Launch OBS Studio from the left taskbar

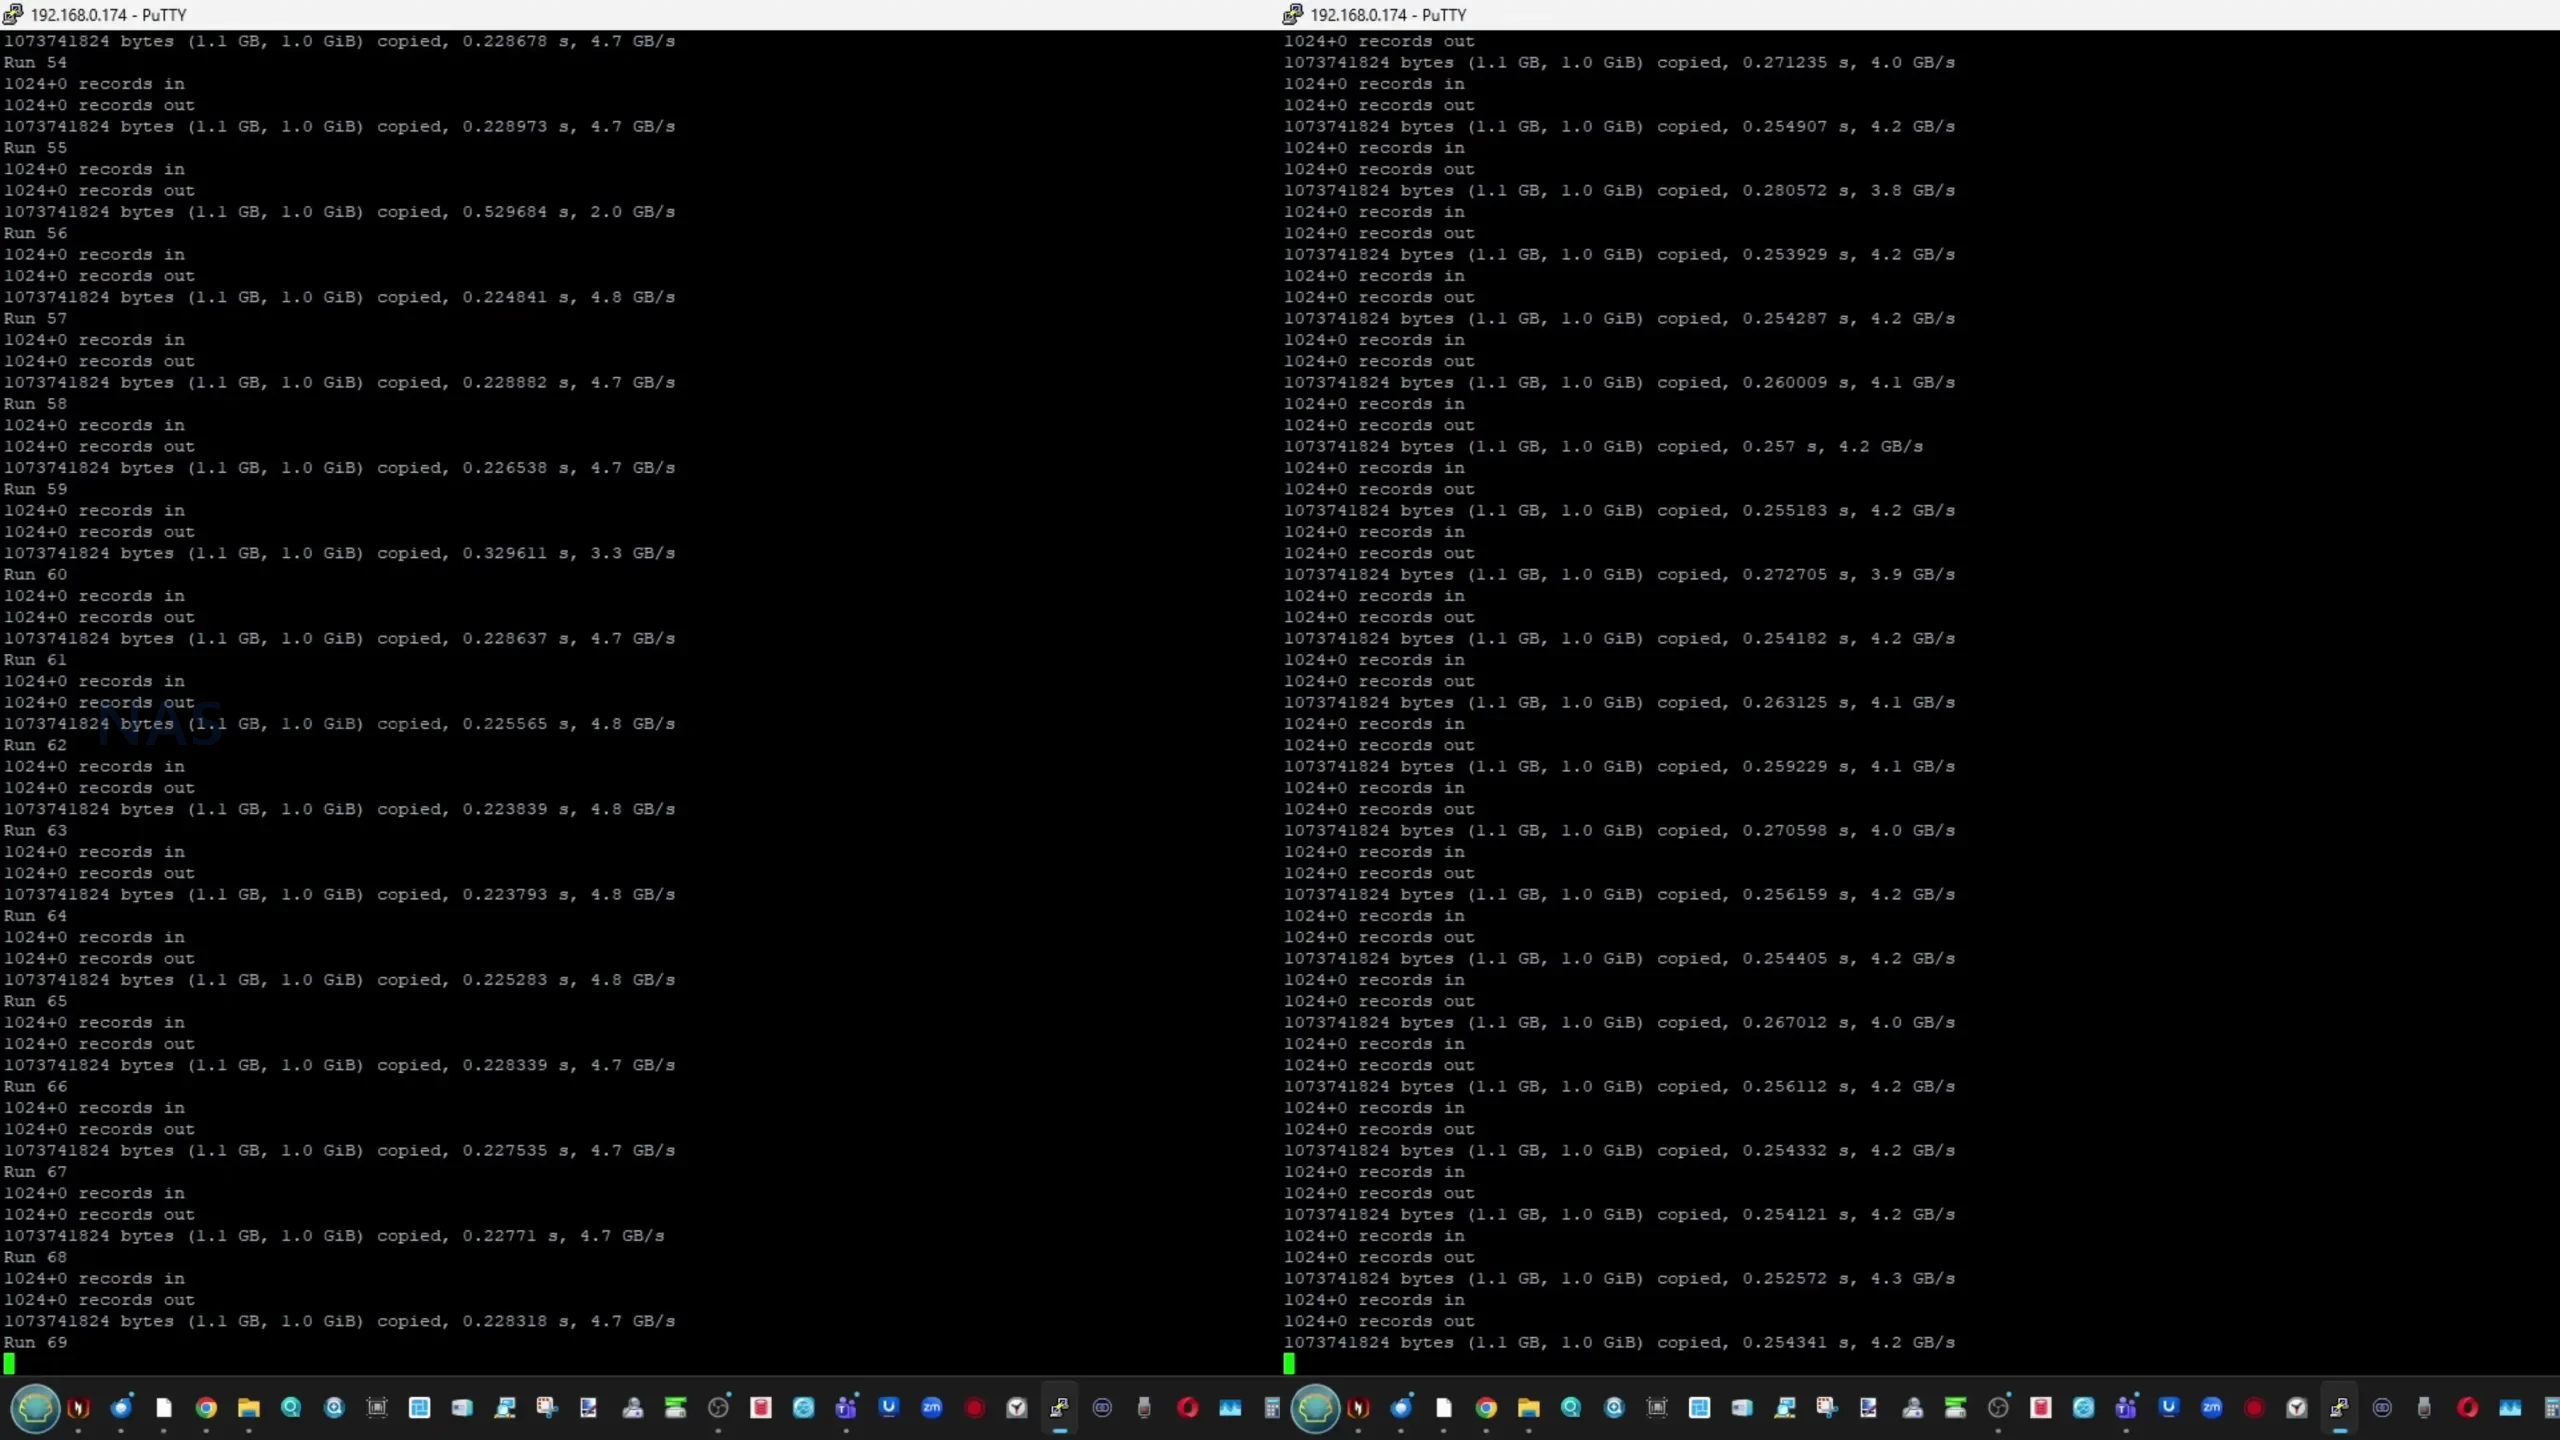pyautogui.click(x=718, y=1408)
